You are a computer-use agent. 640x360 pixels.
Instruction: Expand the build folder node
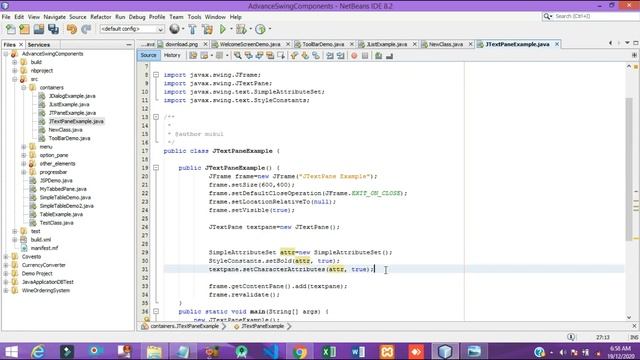15,62
